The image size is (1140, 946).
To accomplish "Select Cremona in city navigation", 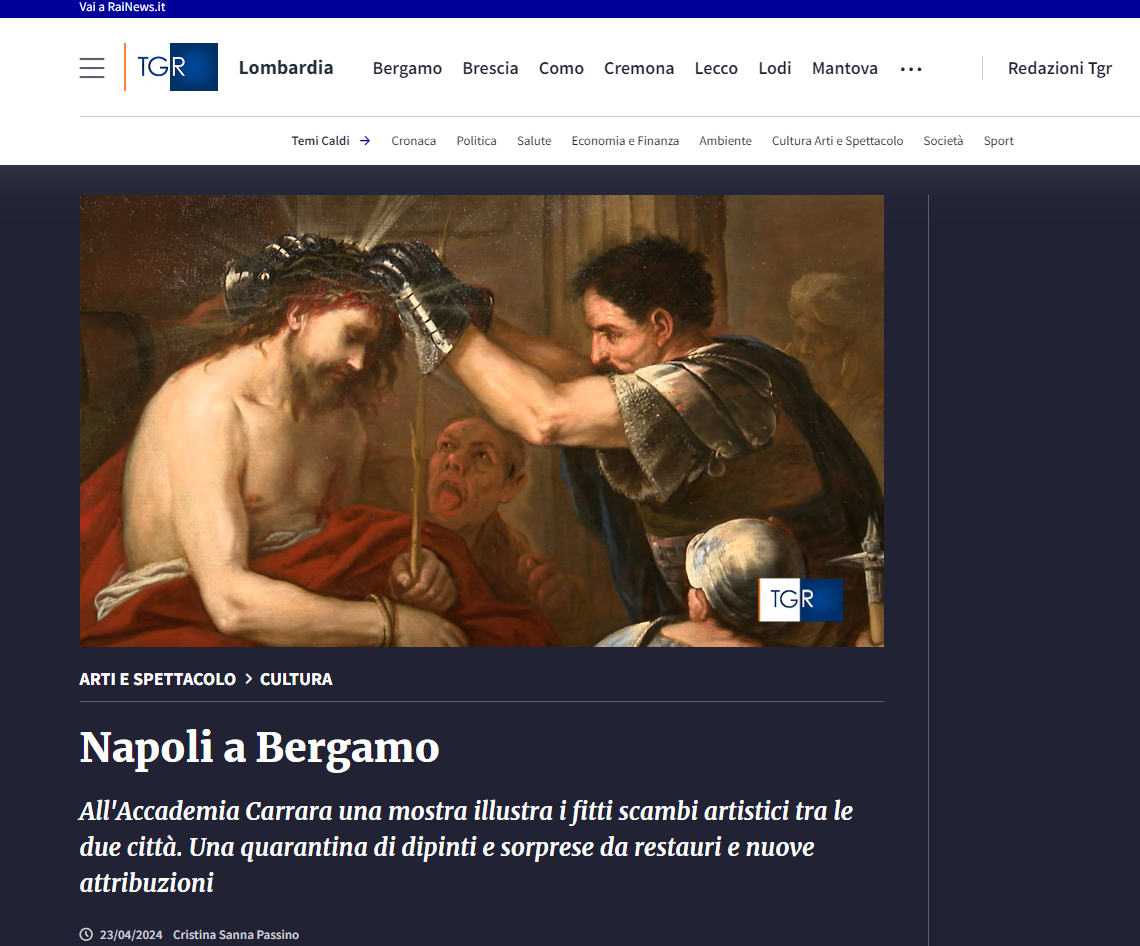I will point(639,68).
